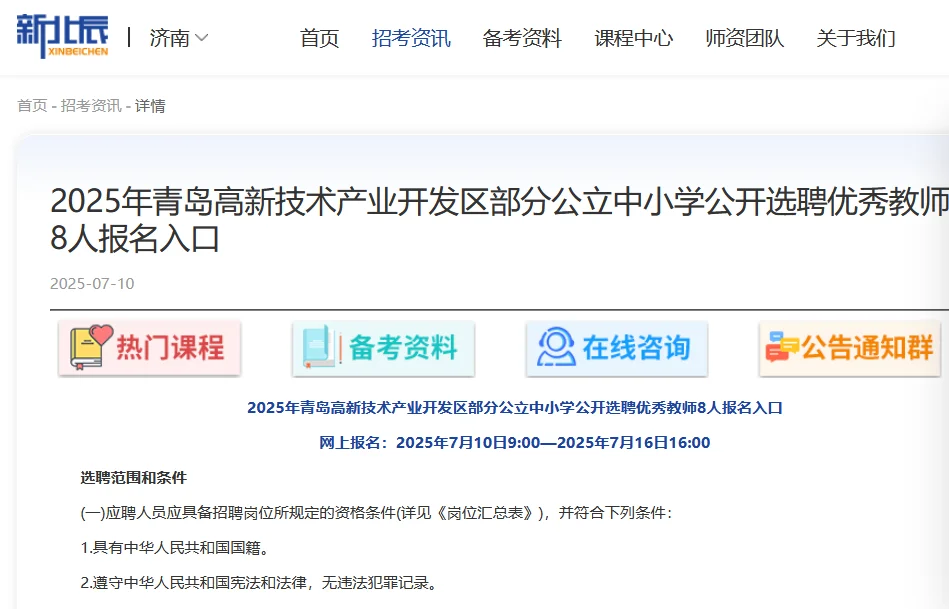Open the 师资团队 nav item
Viewport: 949px width, 609px height.
[744, 38]
